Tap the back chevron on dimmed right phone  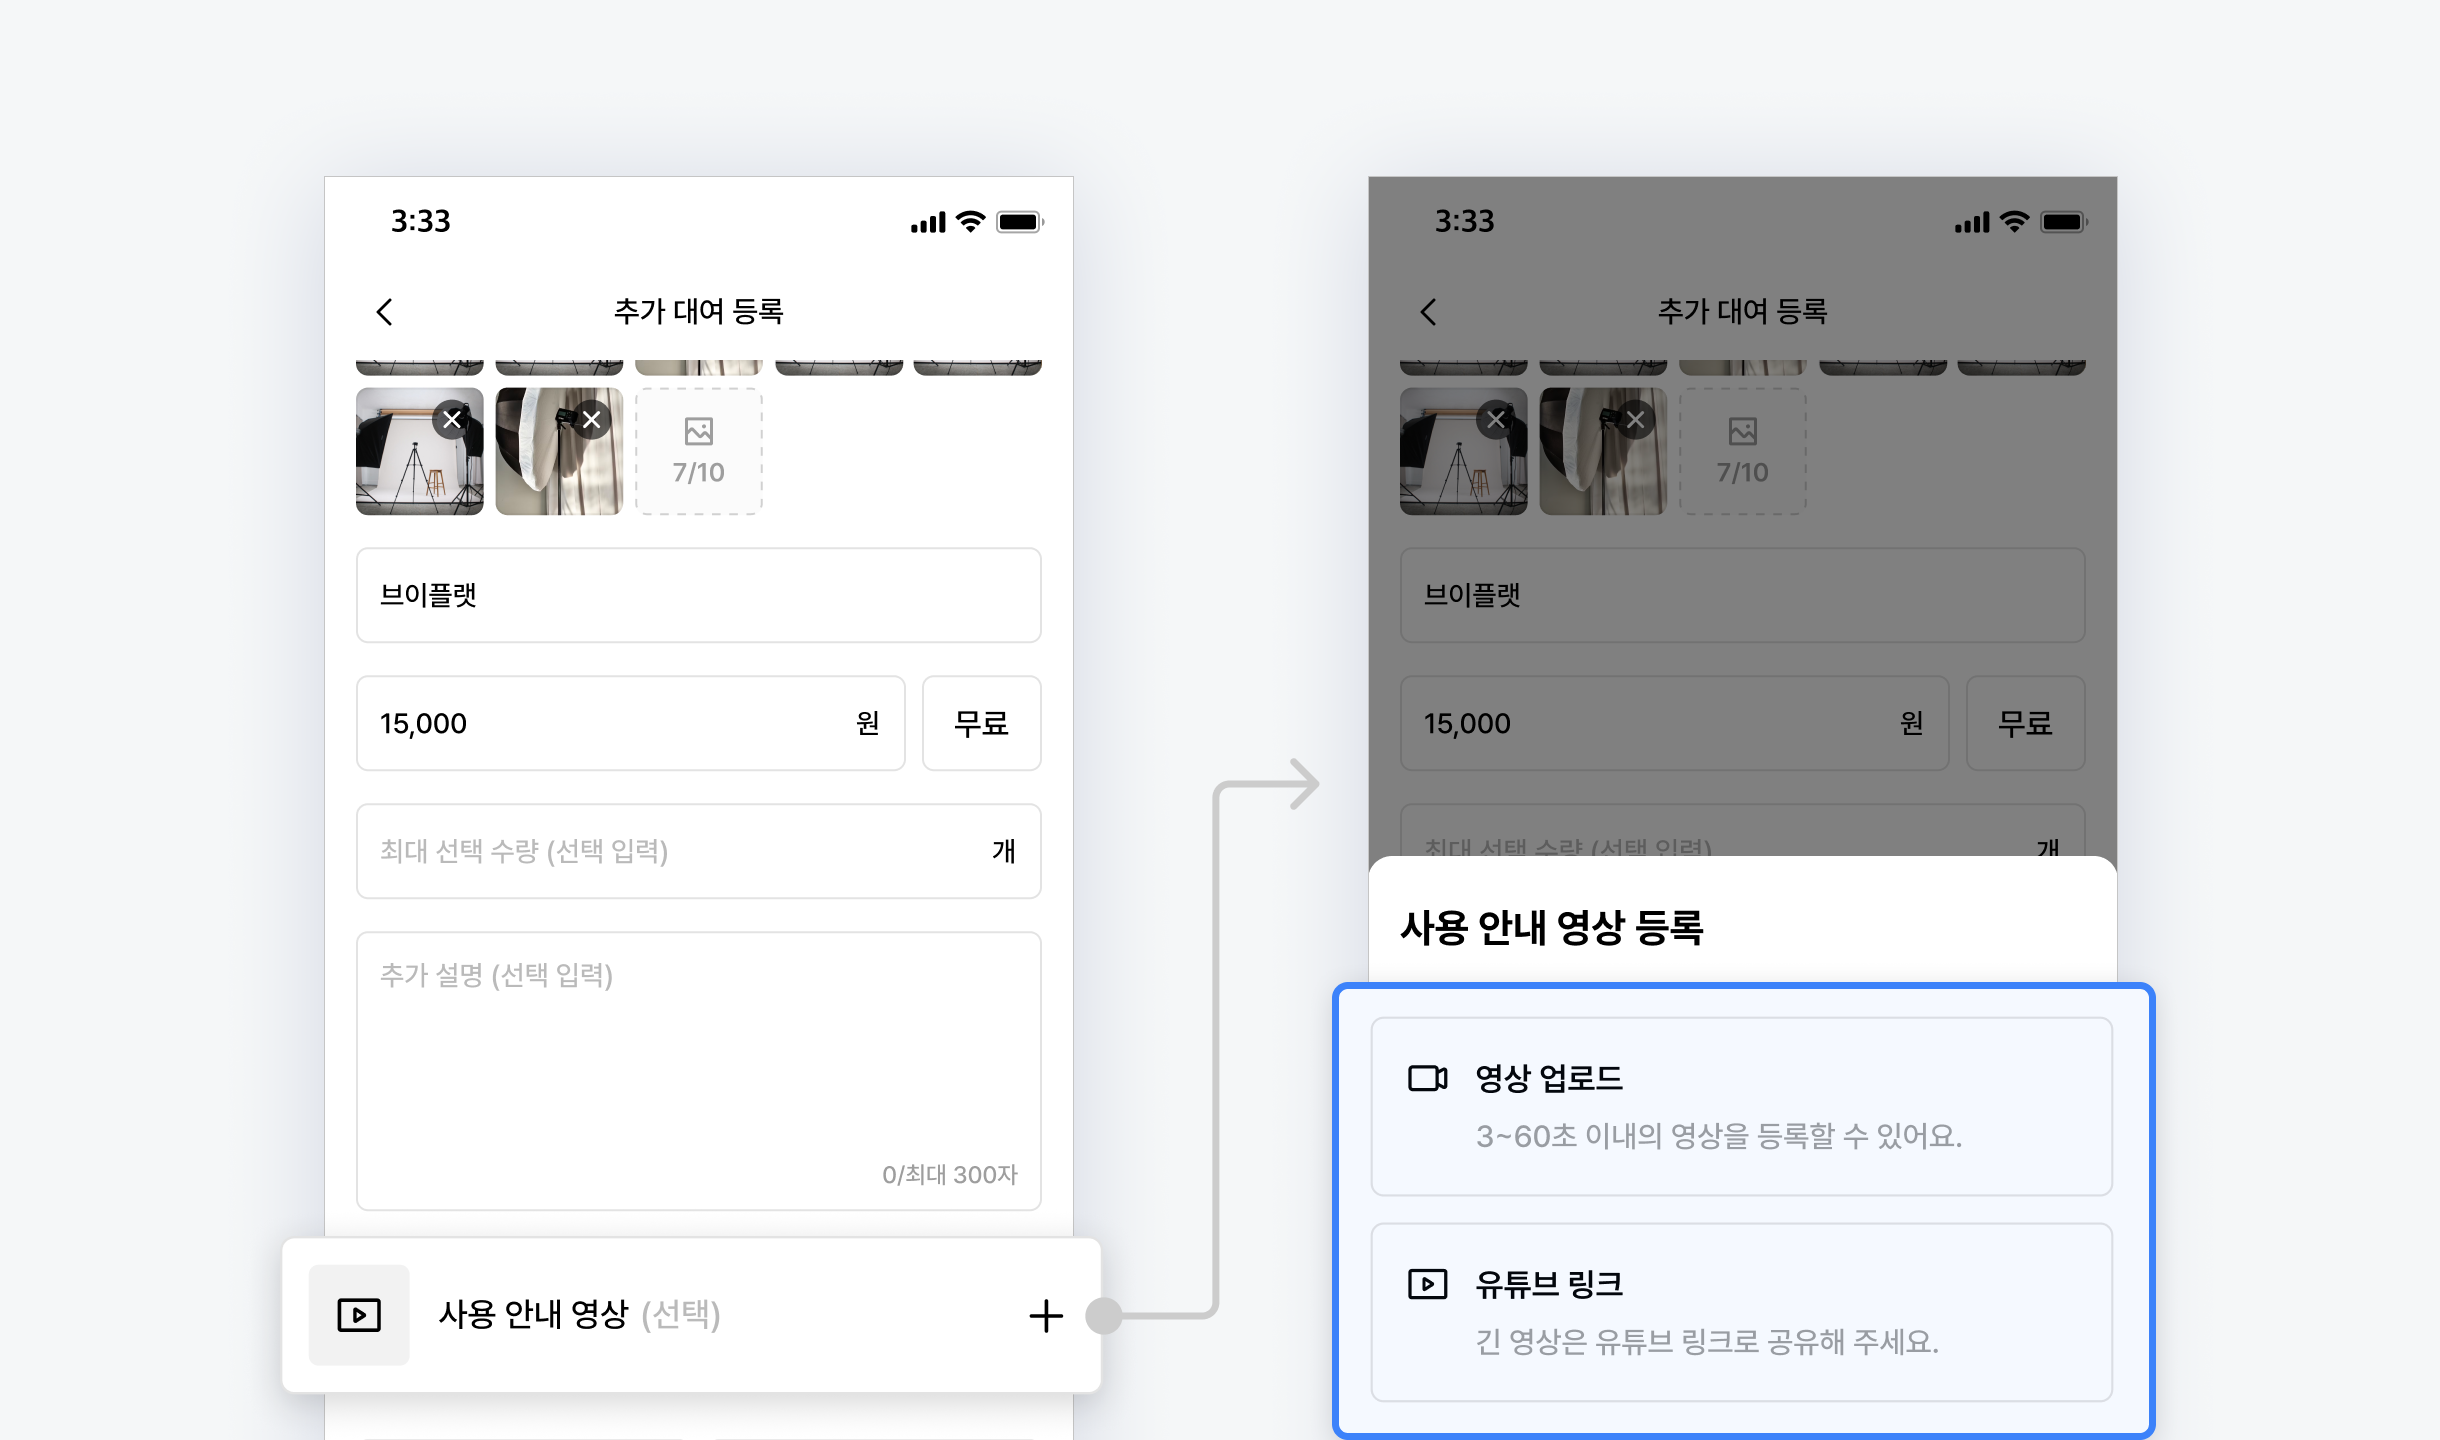(x=1429, y=312)
